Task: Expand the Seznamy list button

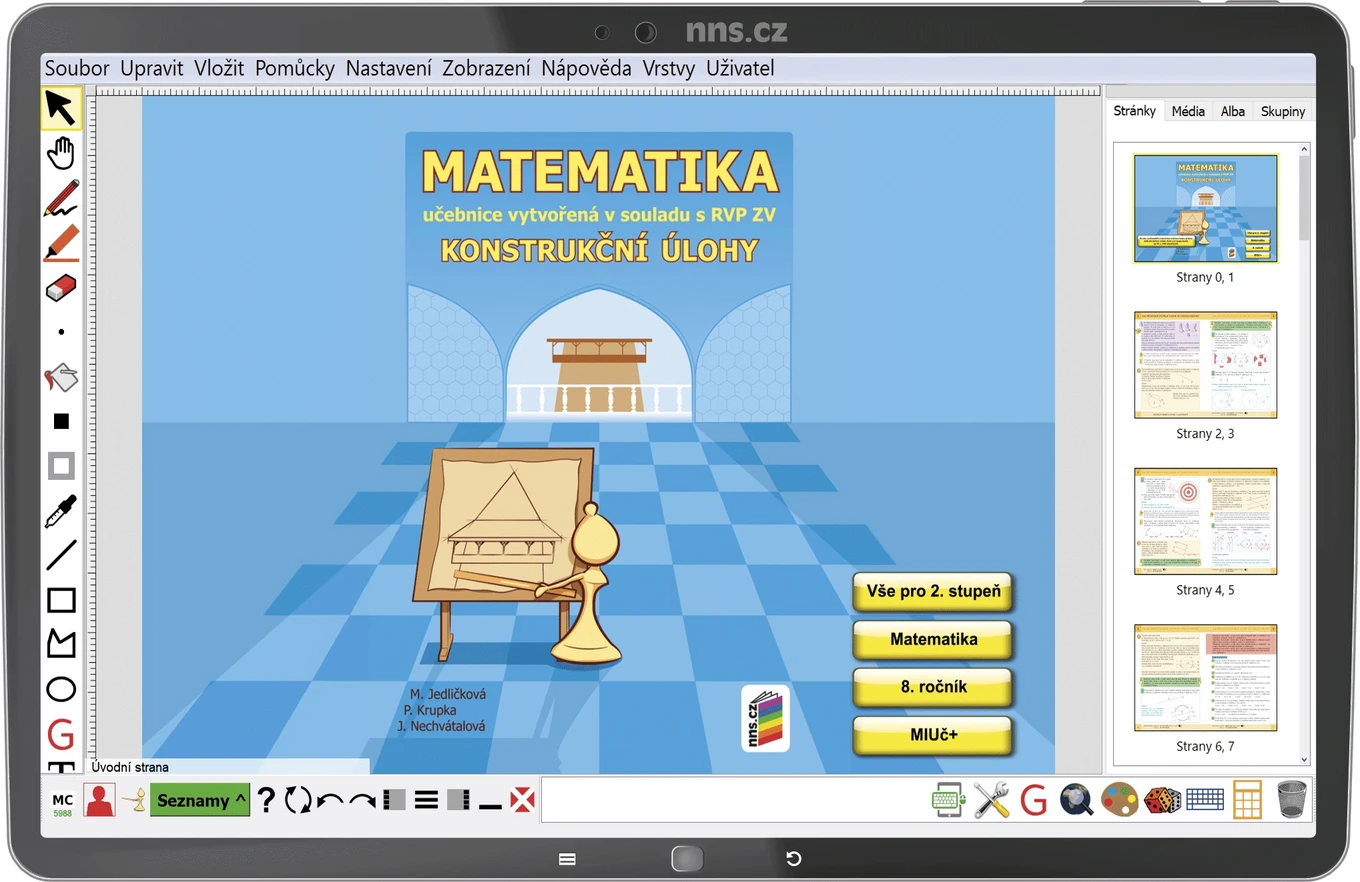Action: point(200,800)
